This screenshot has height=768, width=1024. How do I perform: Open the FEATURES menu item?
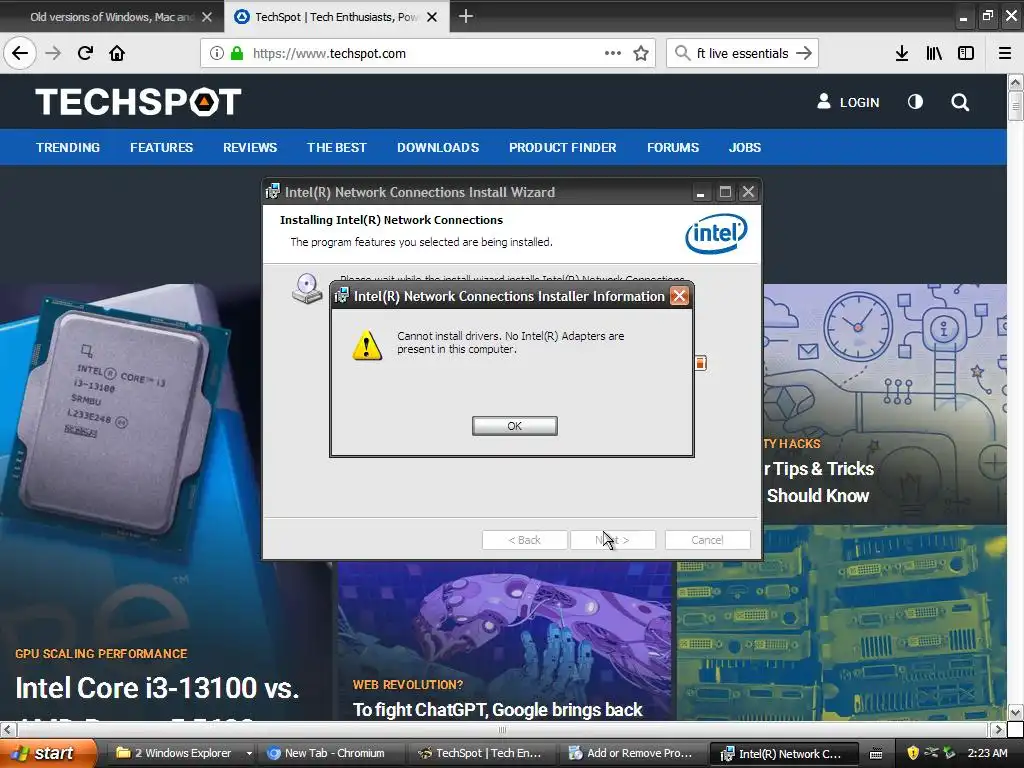click(x=161, y=148)
